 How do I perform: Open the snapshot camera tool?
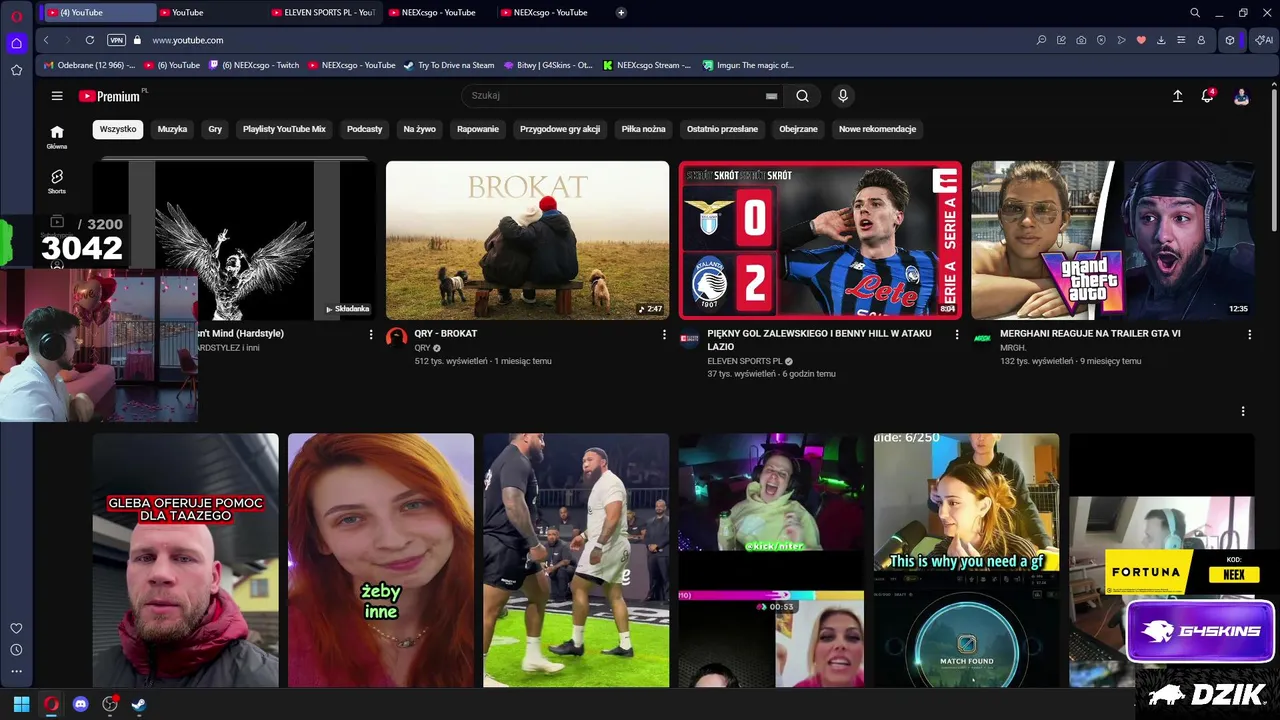point(1081,40)
